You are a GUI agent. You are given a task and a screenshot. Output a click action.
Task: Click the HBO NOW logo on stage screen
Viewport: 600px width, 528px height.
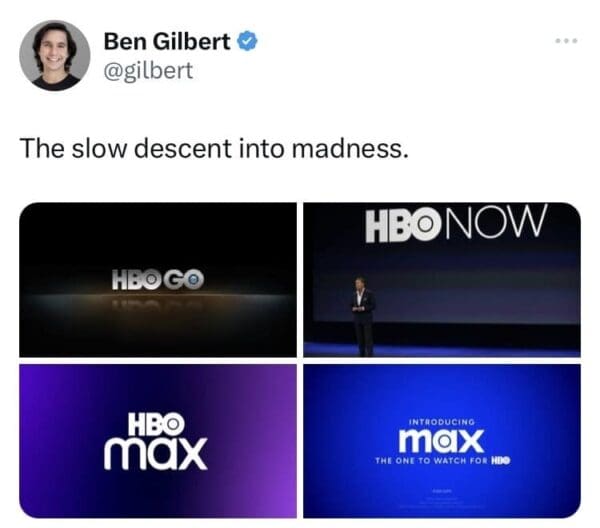(457, 223)
